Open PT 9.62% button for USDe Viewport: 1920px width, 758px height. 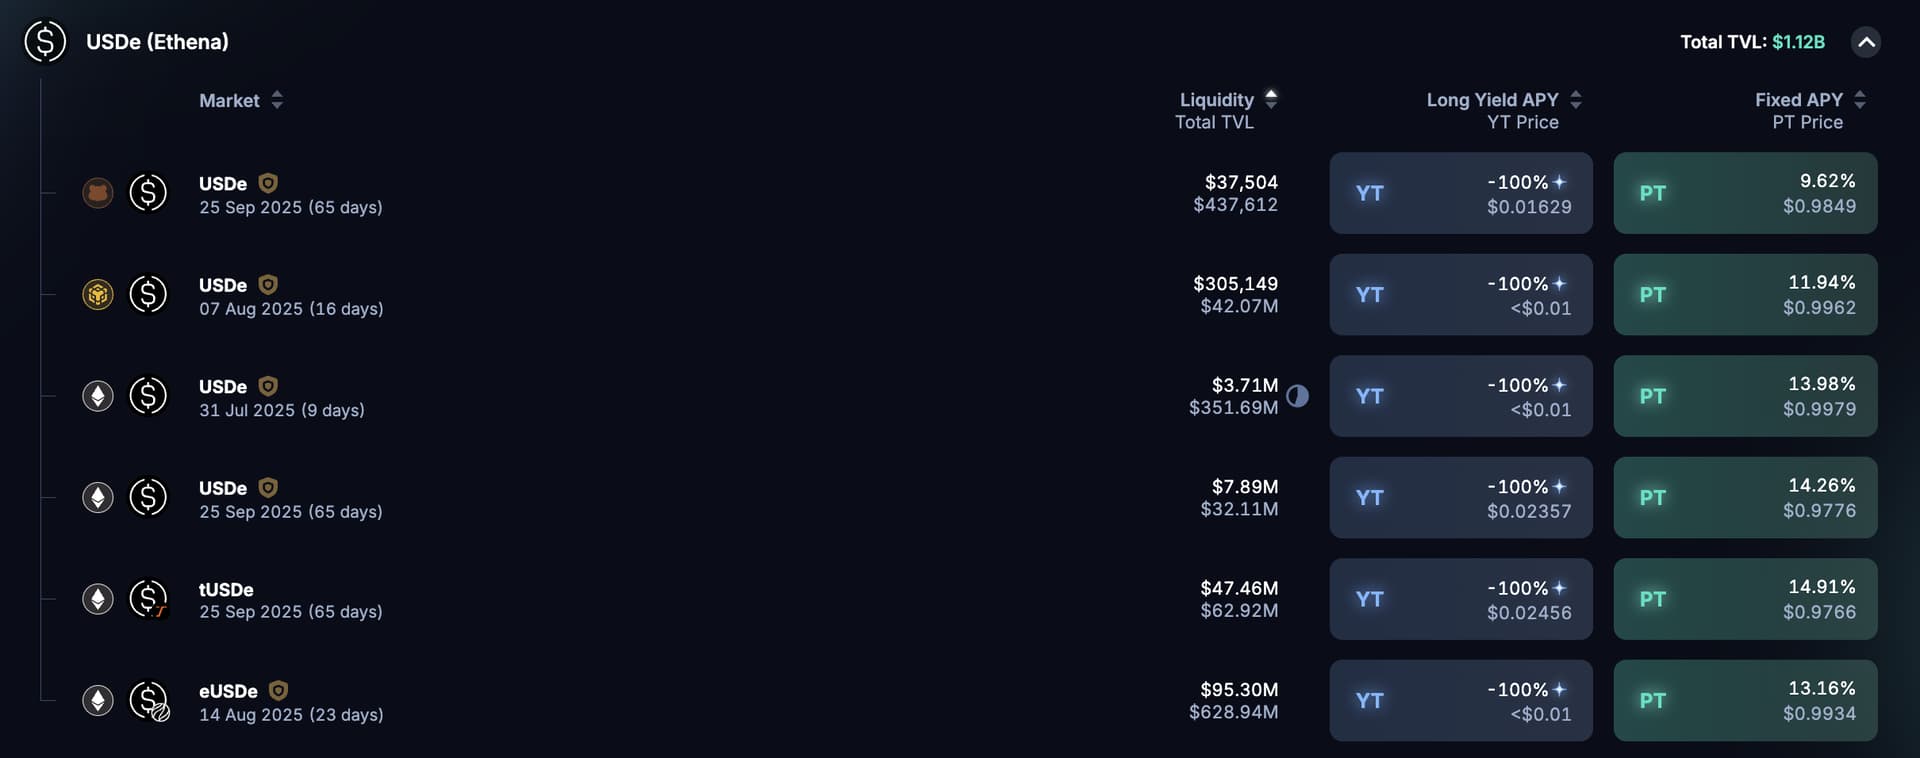[1745, 193]
